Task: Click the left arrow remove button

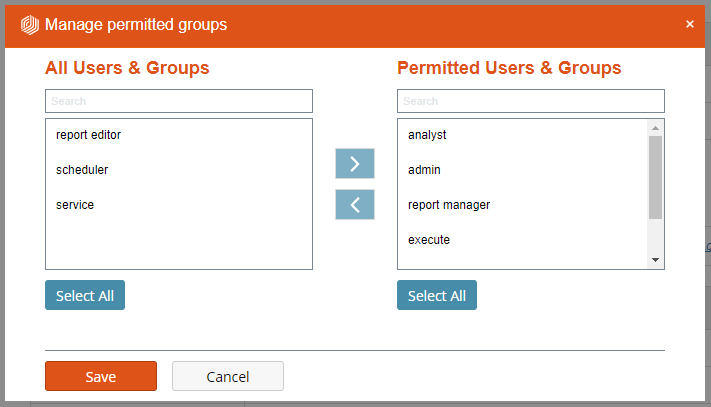Action: click(x=354, y=205)
